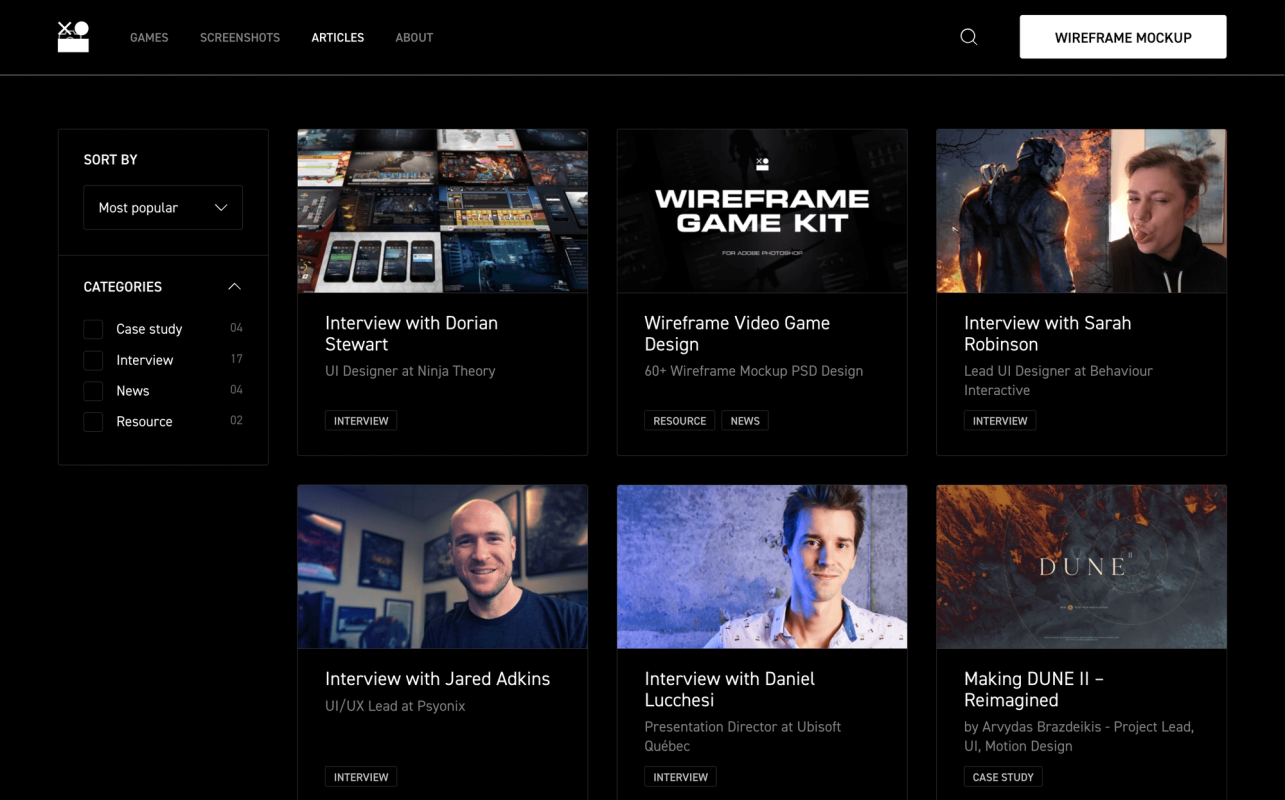Screen dimensions: 1285x800
Task: Click the "60+ Wireframe Mockup PSD Design" text
Action: [x=753, y=371]
